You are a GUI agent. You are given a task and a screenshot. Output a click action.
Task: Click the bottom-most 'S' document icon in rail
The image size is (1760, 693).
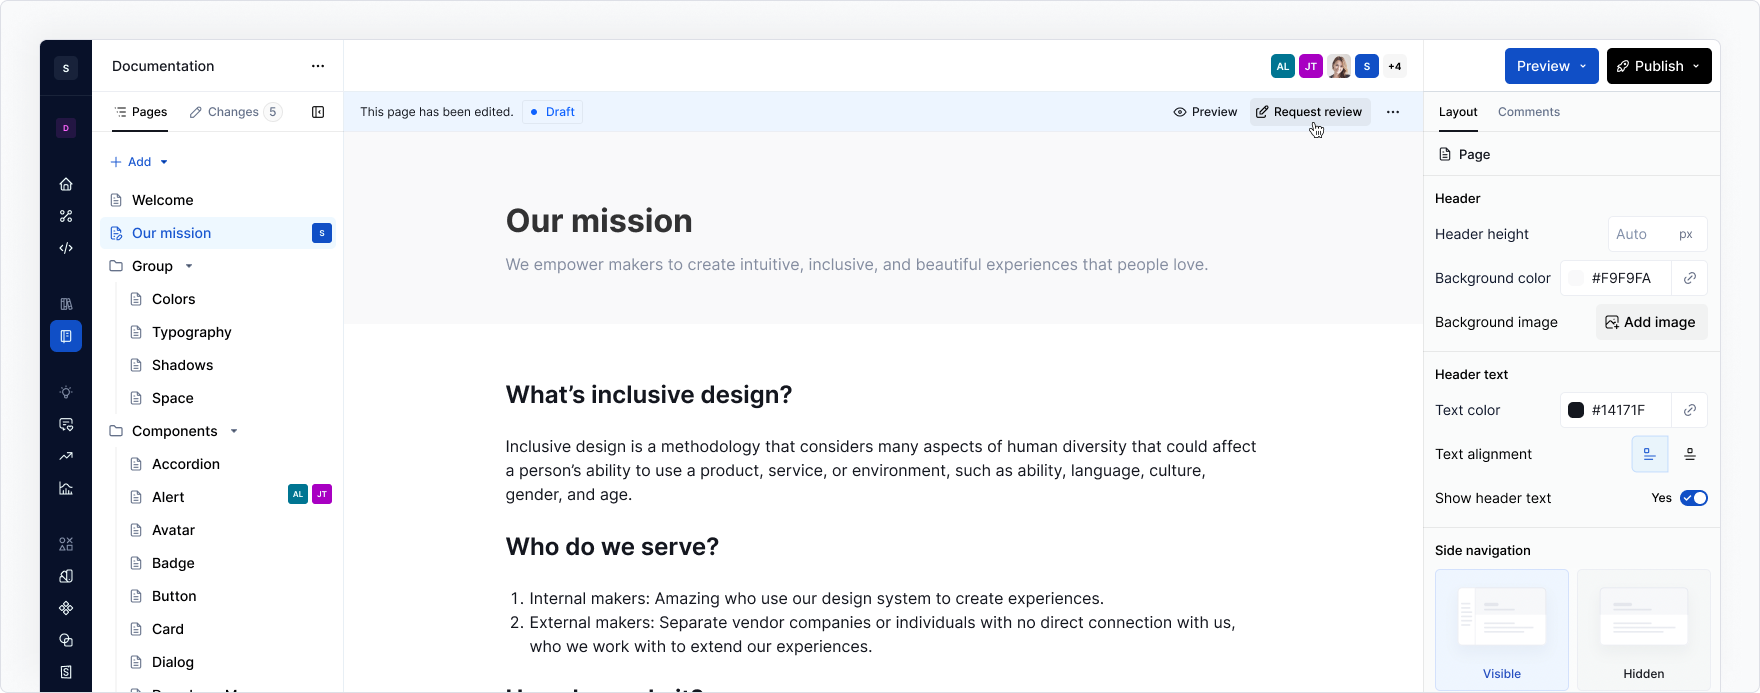pyautogui.click(x=66, y=672)
